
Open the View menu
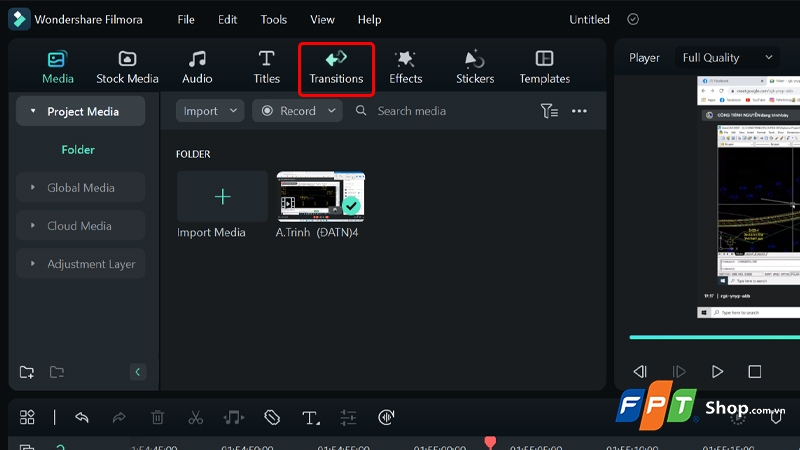point(322,20)
